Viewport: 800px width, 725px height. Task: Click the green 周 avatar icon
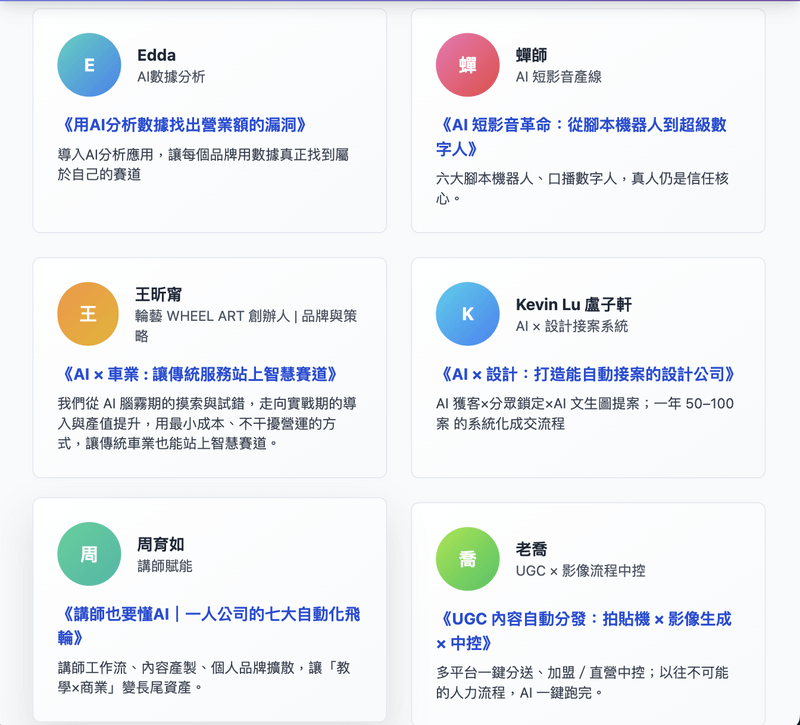(x=89, y=554)
